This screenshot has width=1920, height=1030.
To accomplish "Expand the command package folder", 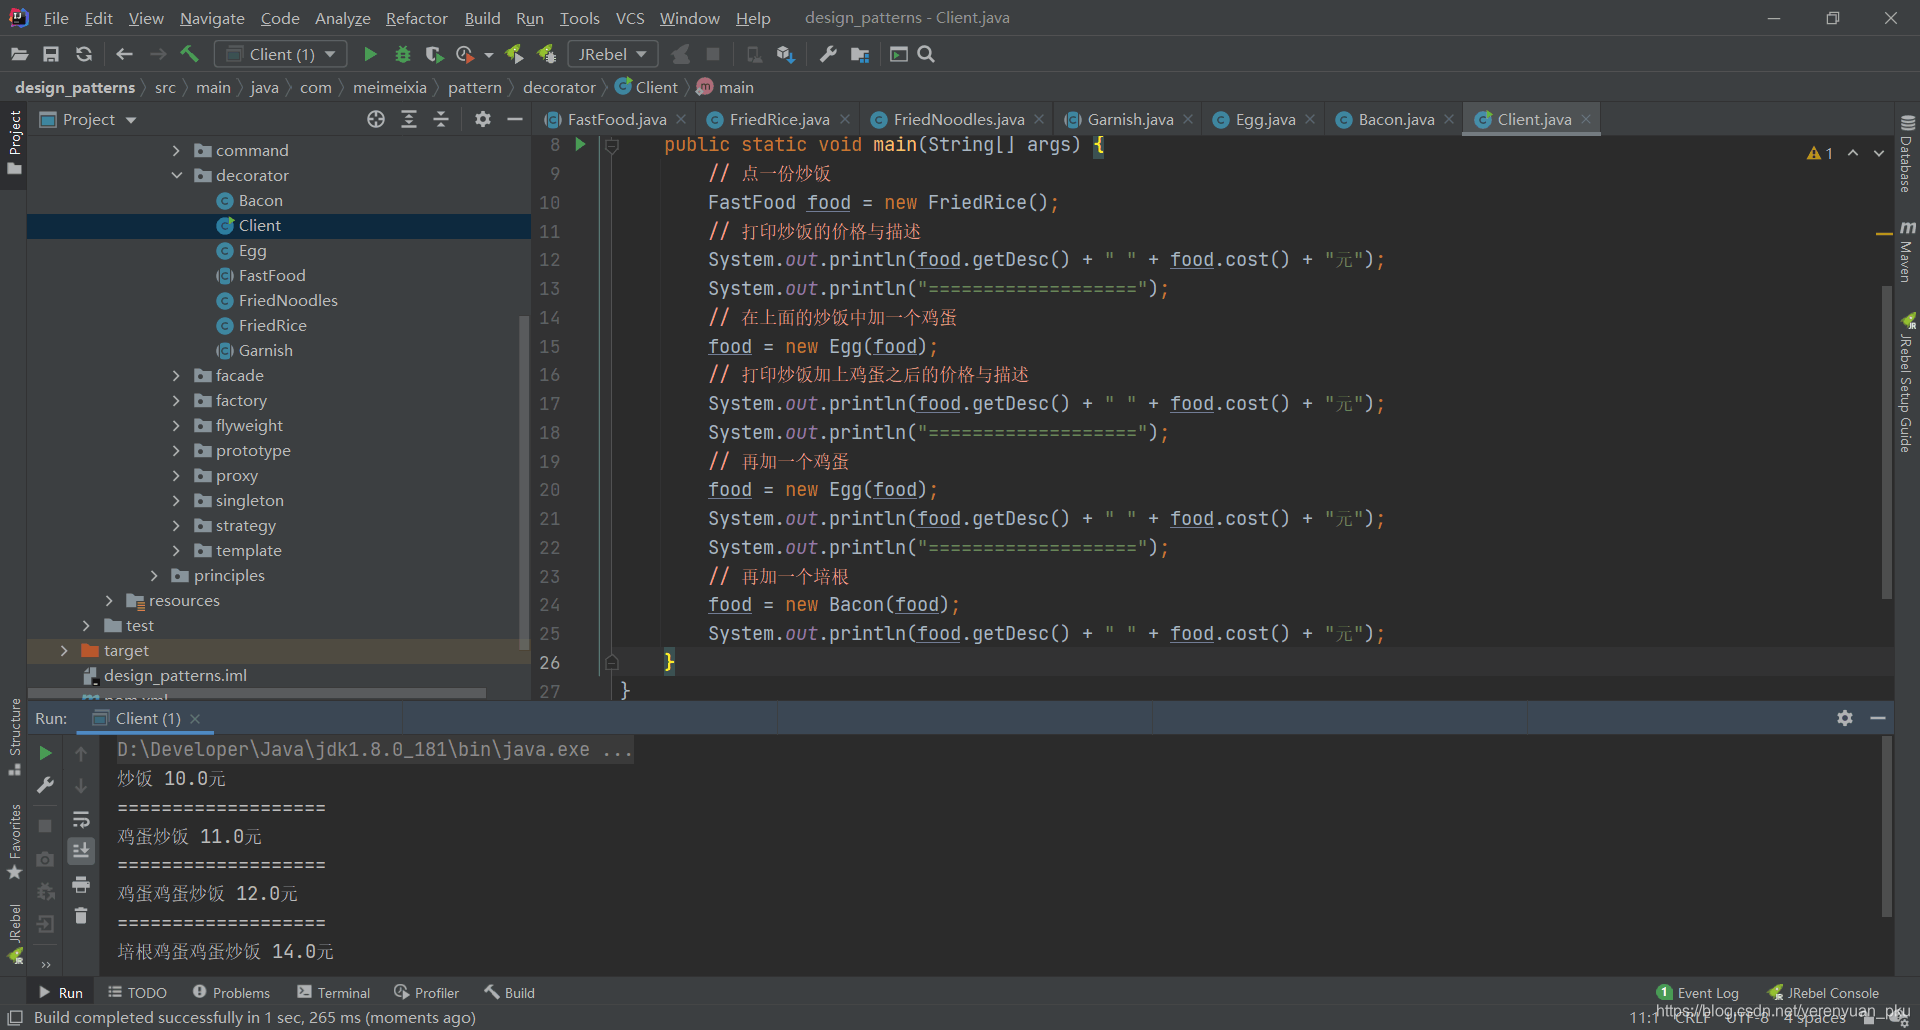I will (x=176, y=150).
